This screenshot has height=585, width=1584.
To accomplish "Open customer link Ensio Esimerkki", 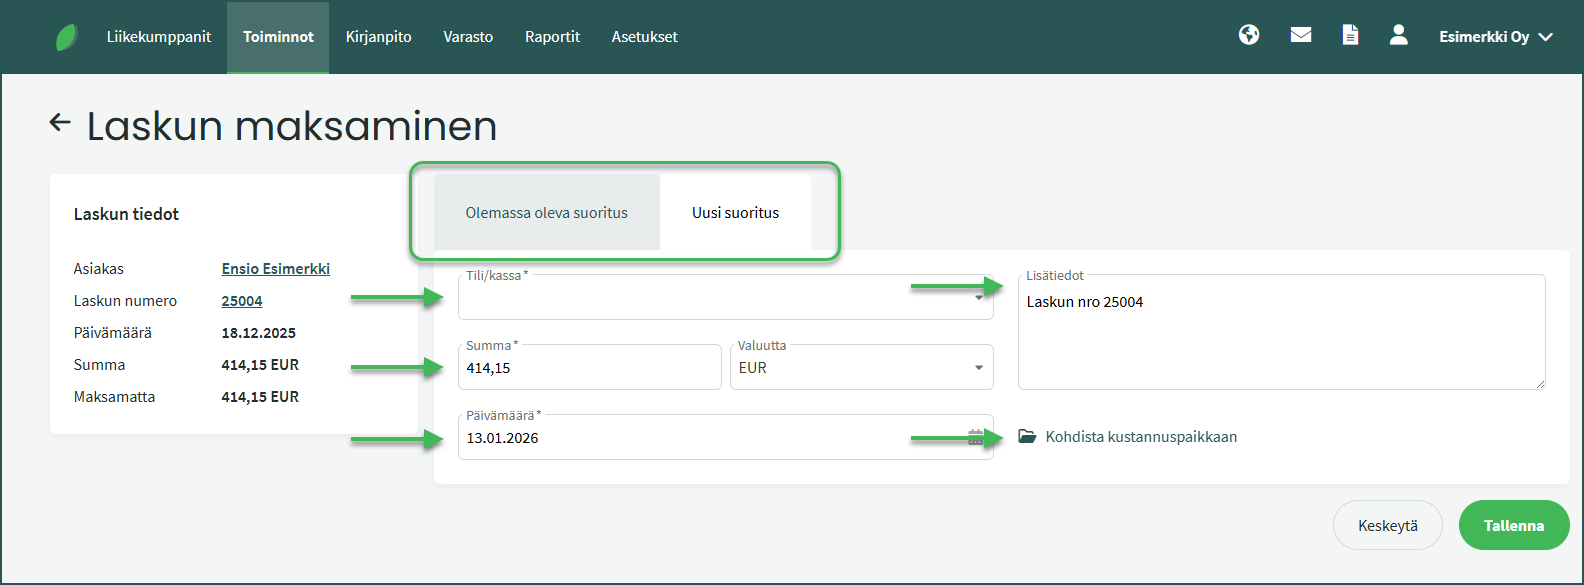I will pyautogui.click(x=275, y=269).
